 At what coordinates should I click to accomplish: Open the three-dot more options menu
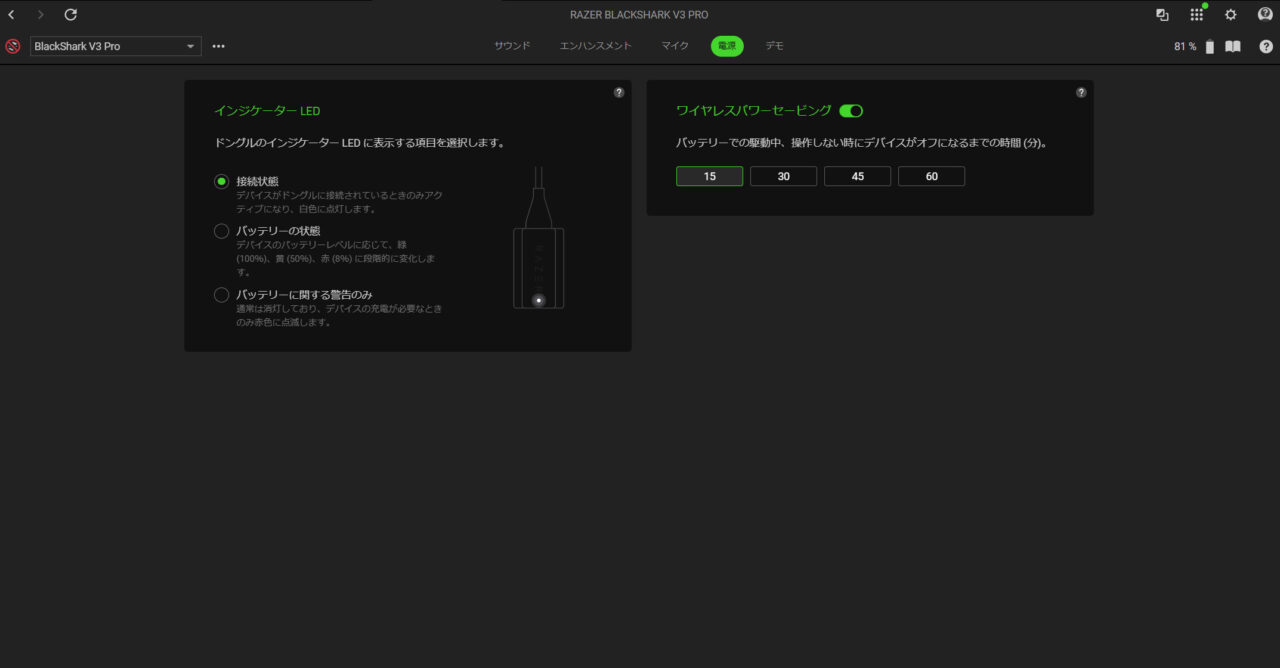218,46
